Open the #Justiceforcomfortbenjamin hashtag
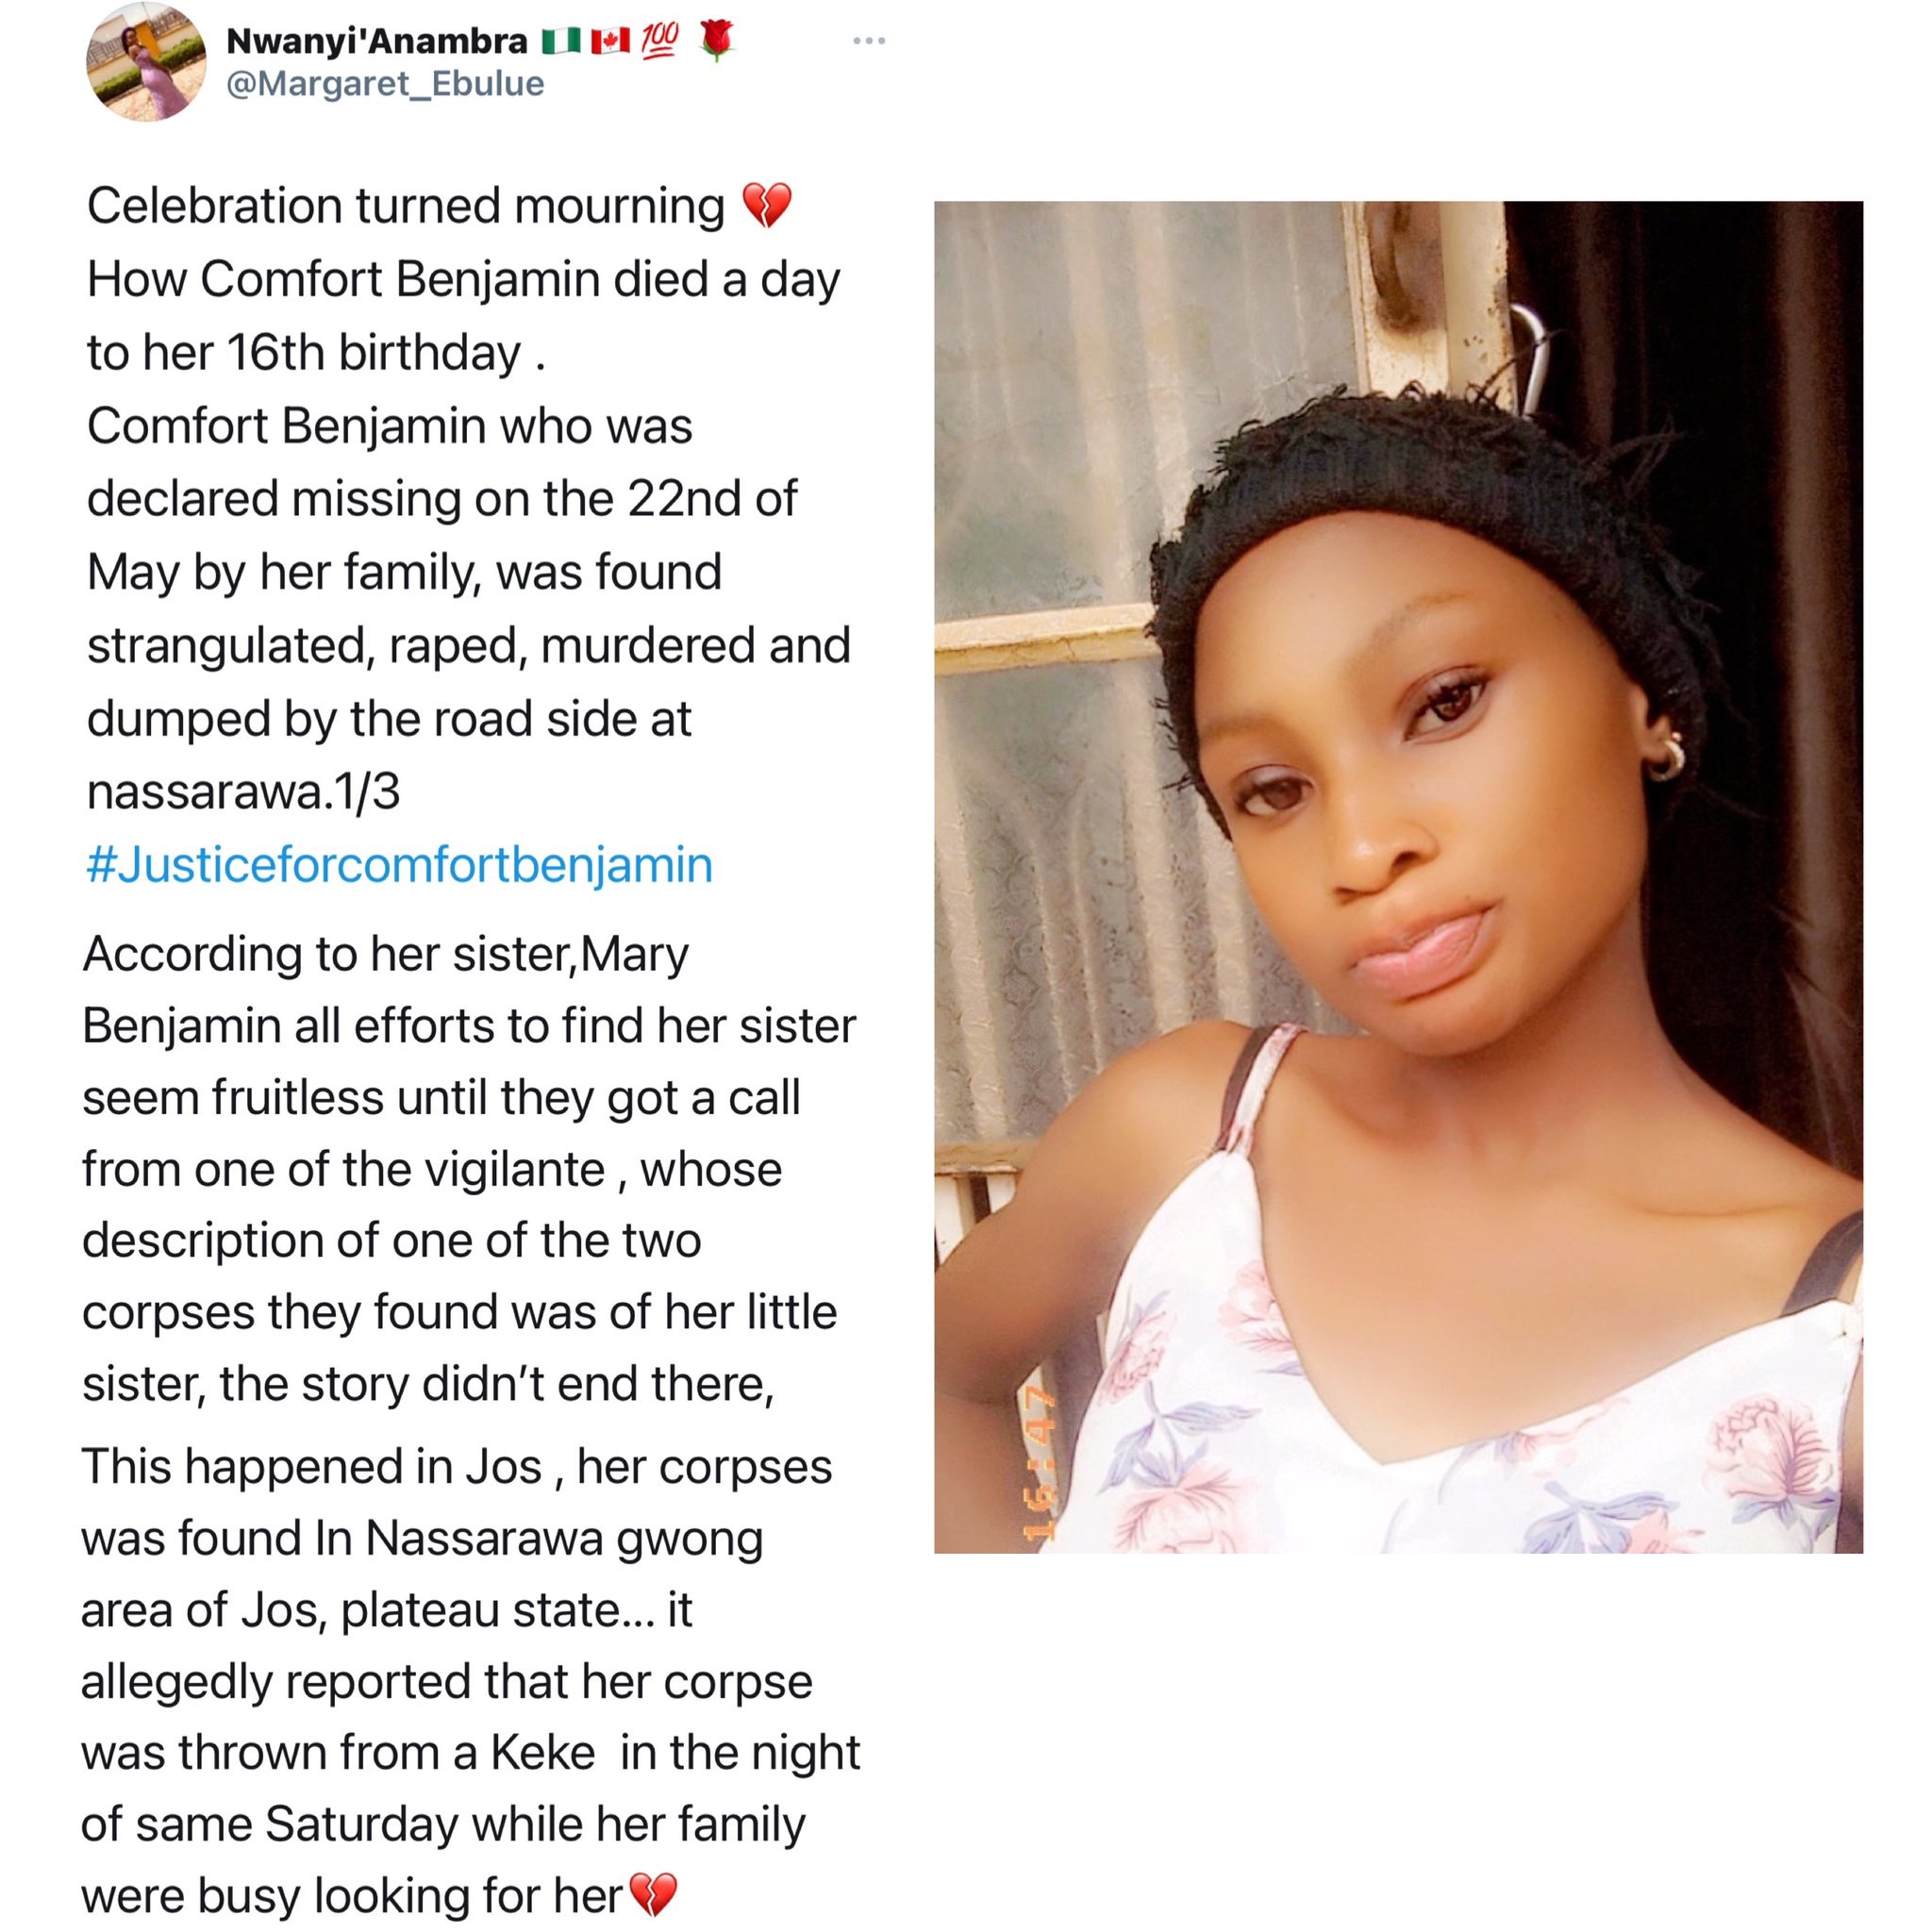Viewport: 1932px width, 1932px height. (x=399, y=865)
